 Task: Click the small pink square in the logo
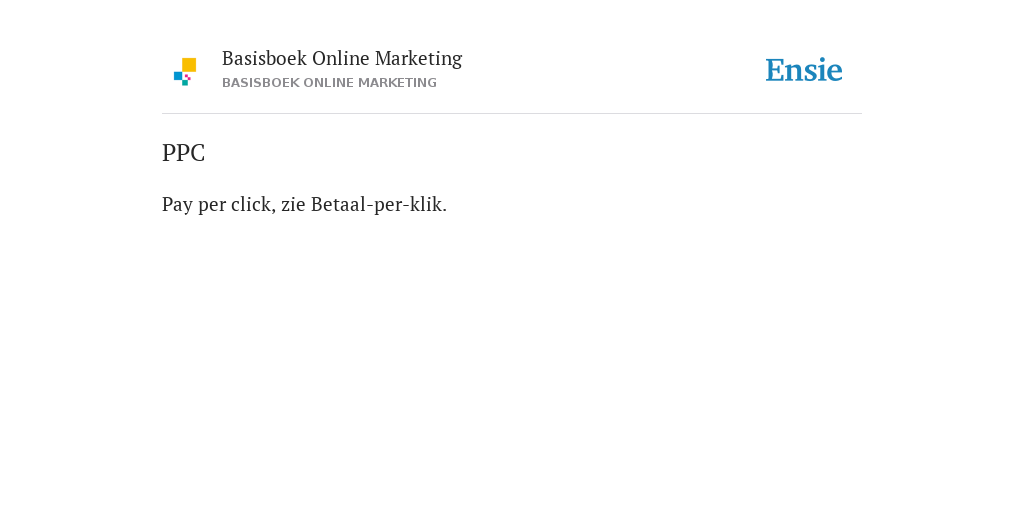click(x=187, y=77)
